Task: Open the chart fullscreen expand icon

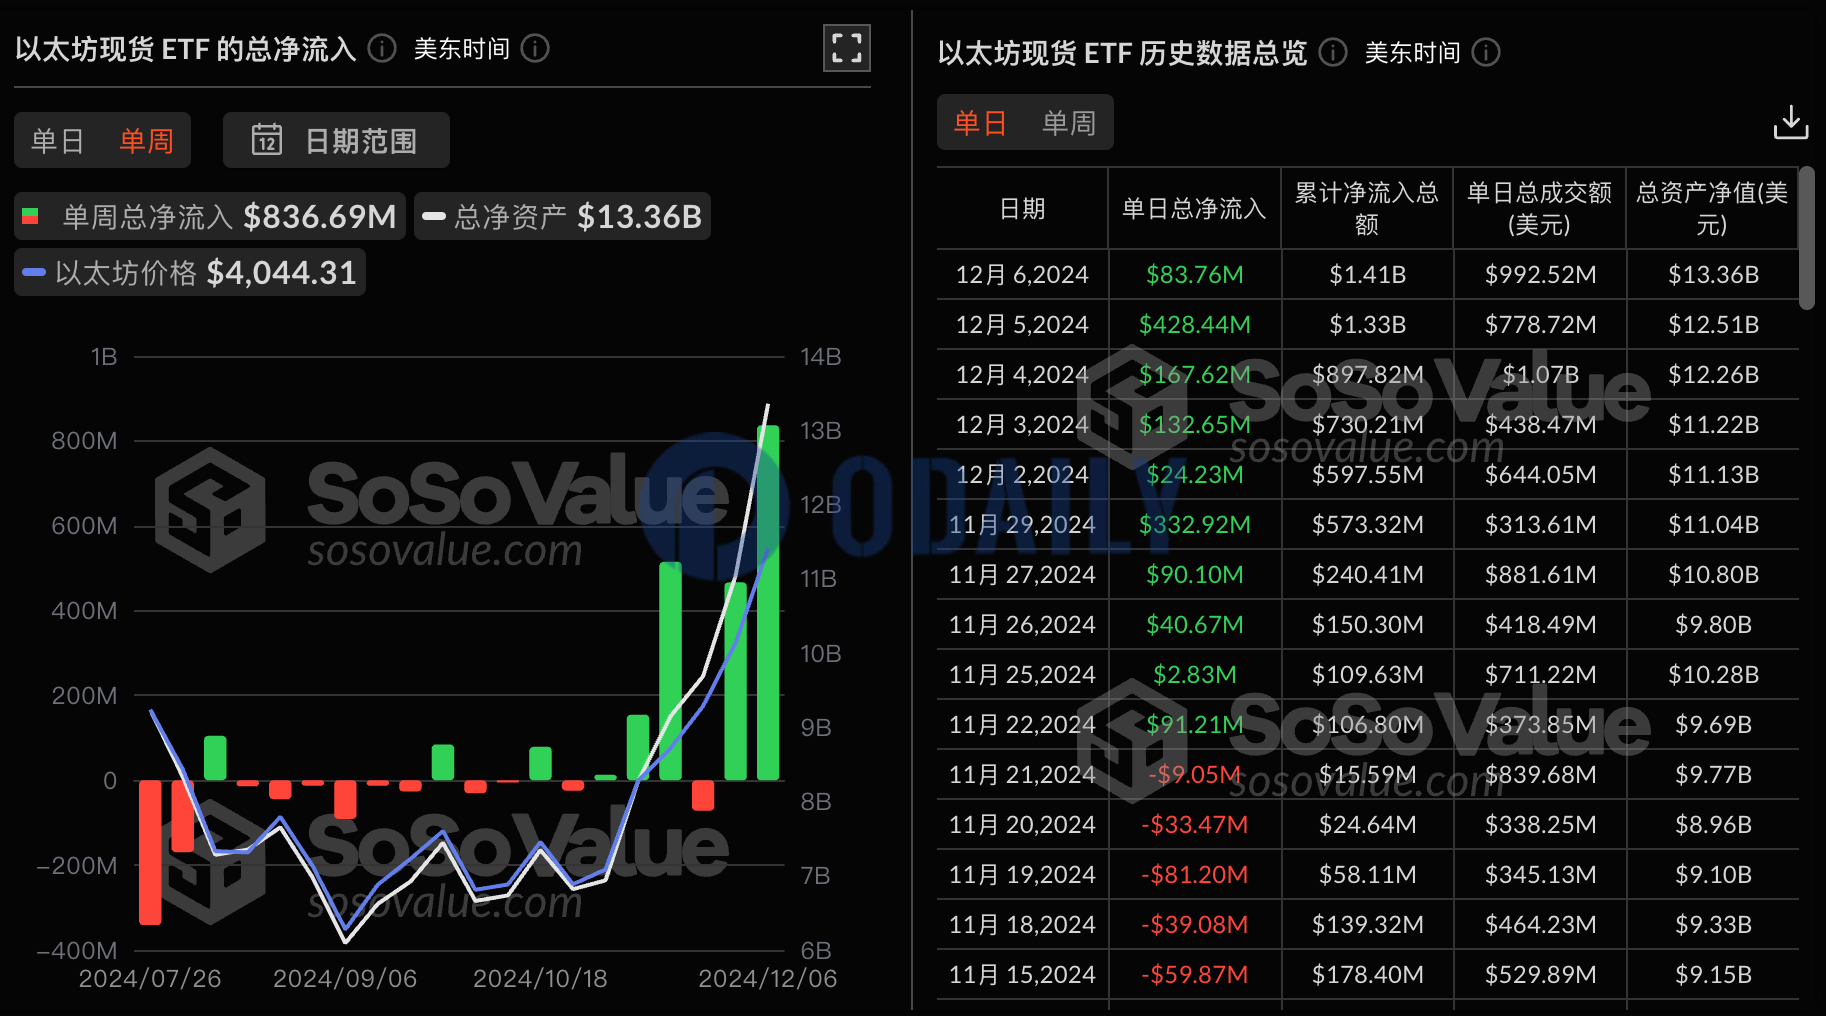Action: tap(846, 48)
